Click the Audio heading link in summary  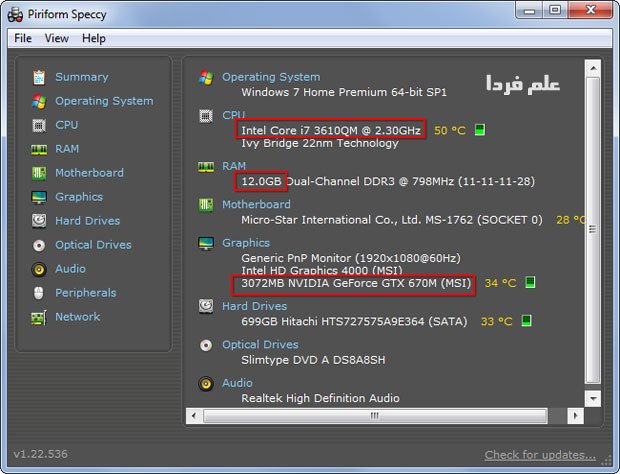[x=237, y=383]
